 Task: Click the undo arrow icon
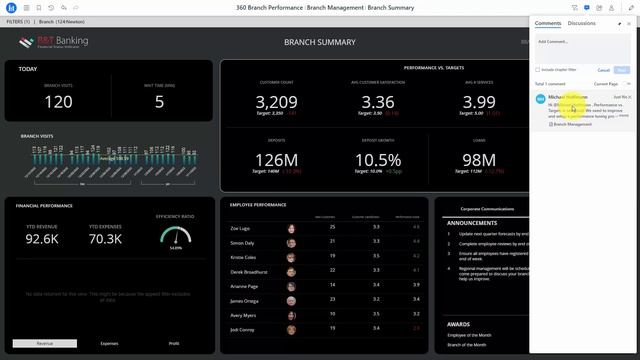64,8
